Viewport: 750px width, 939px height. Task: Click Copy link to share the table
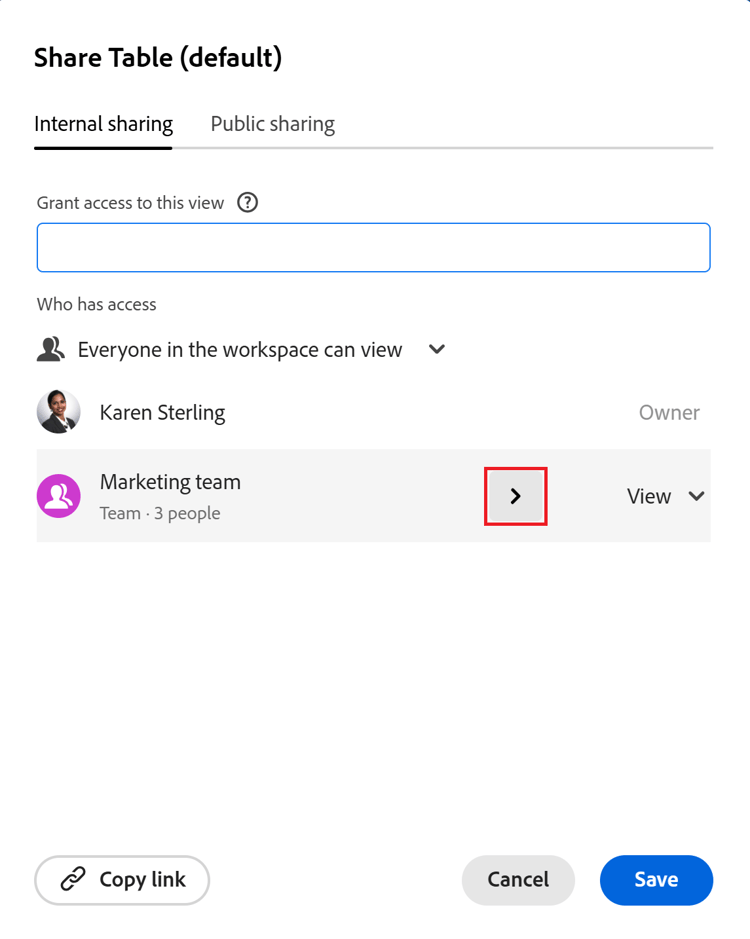(122, 880)
